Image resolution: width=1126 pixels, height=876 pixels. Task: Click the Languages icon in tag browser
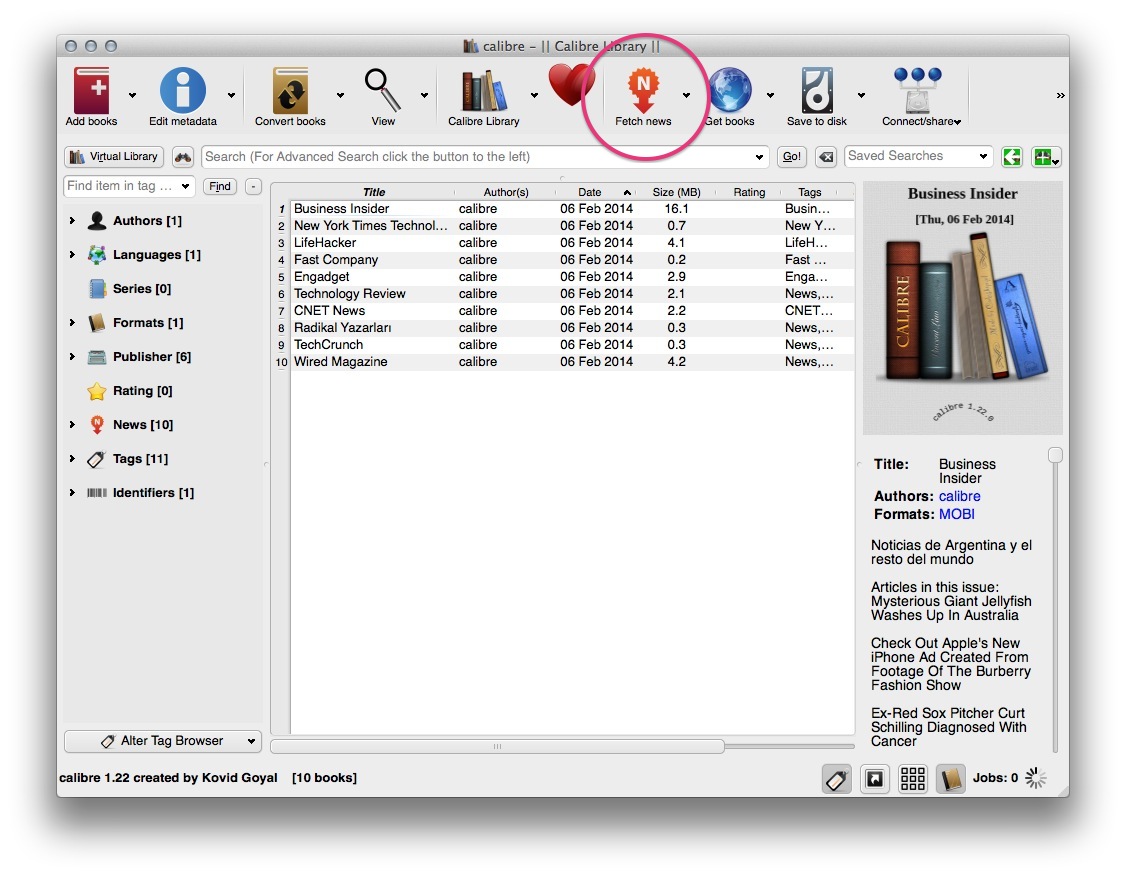97,254
